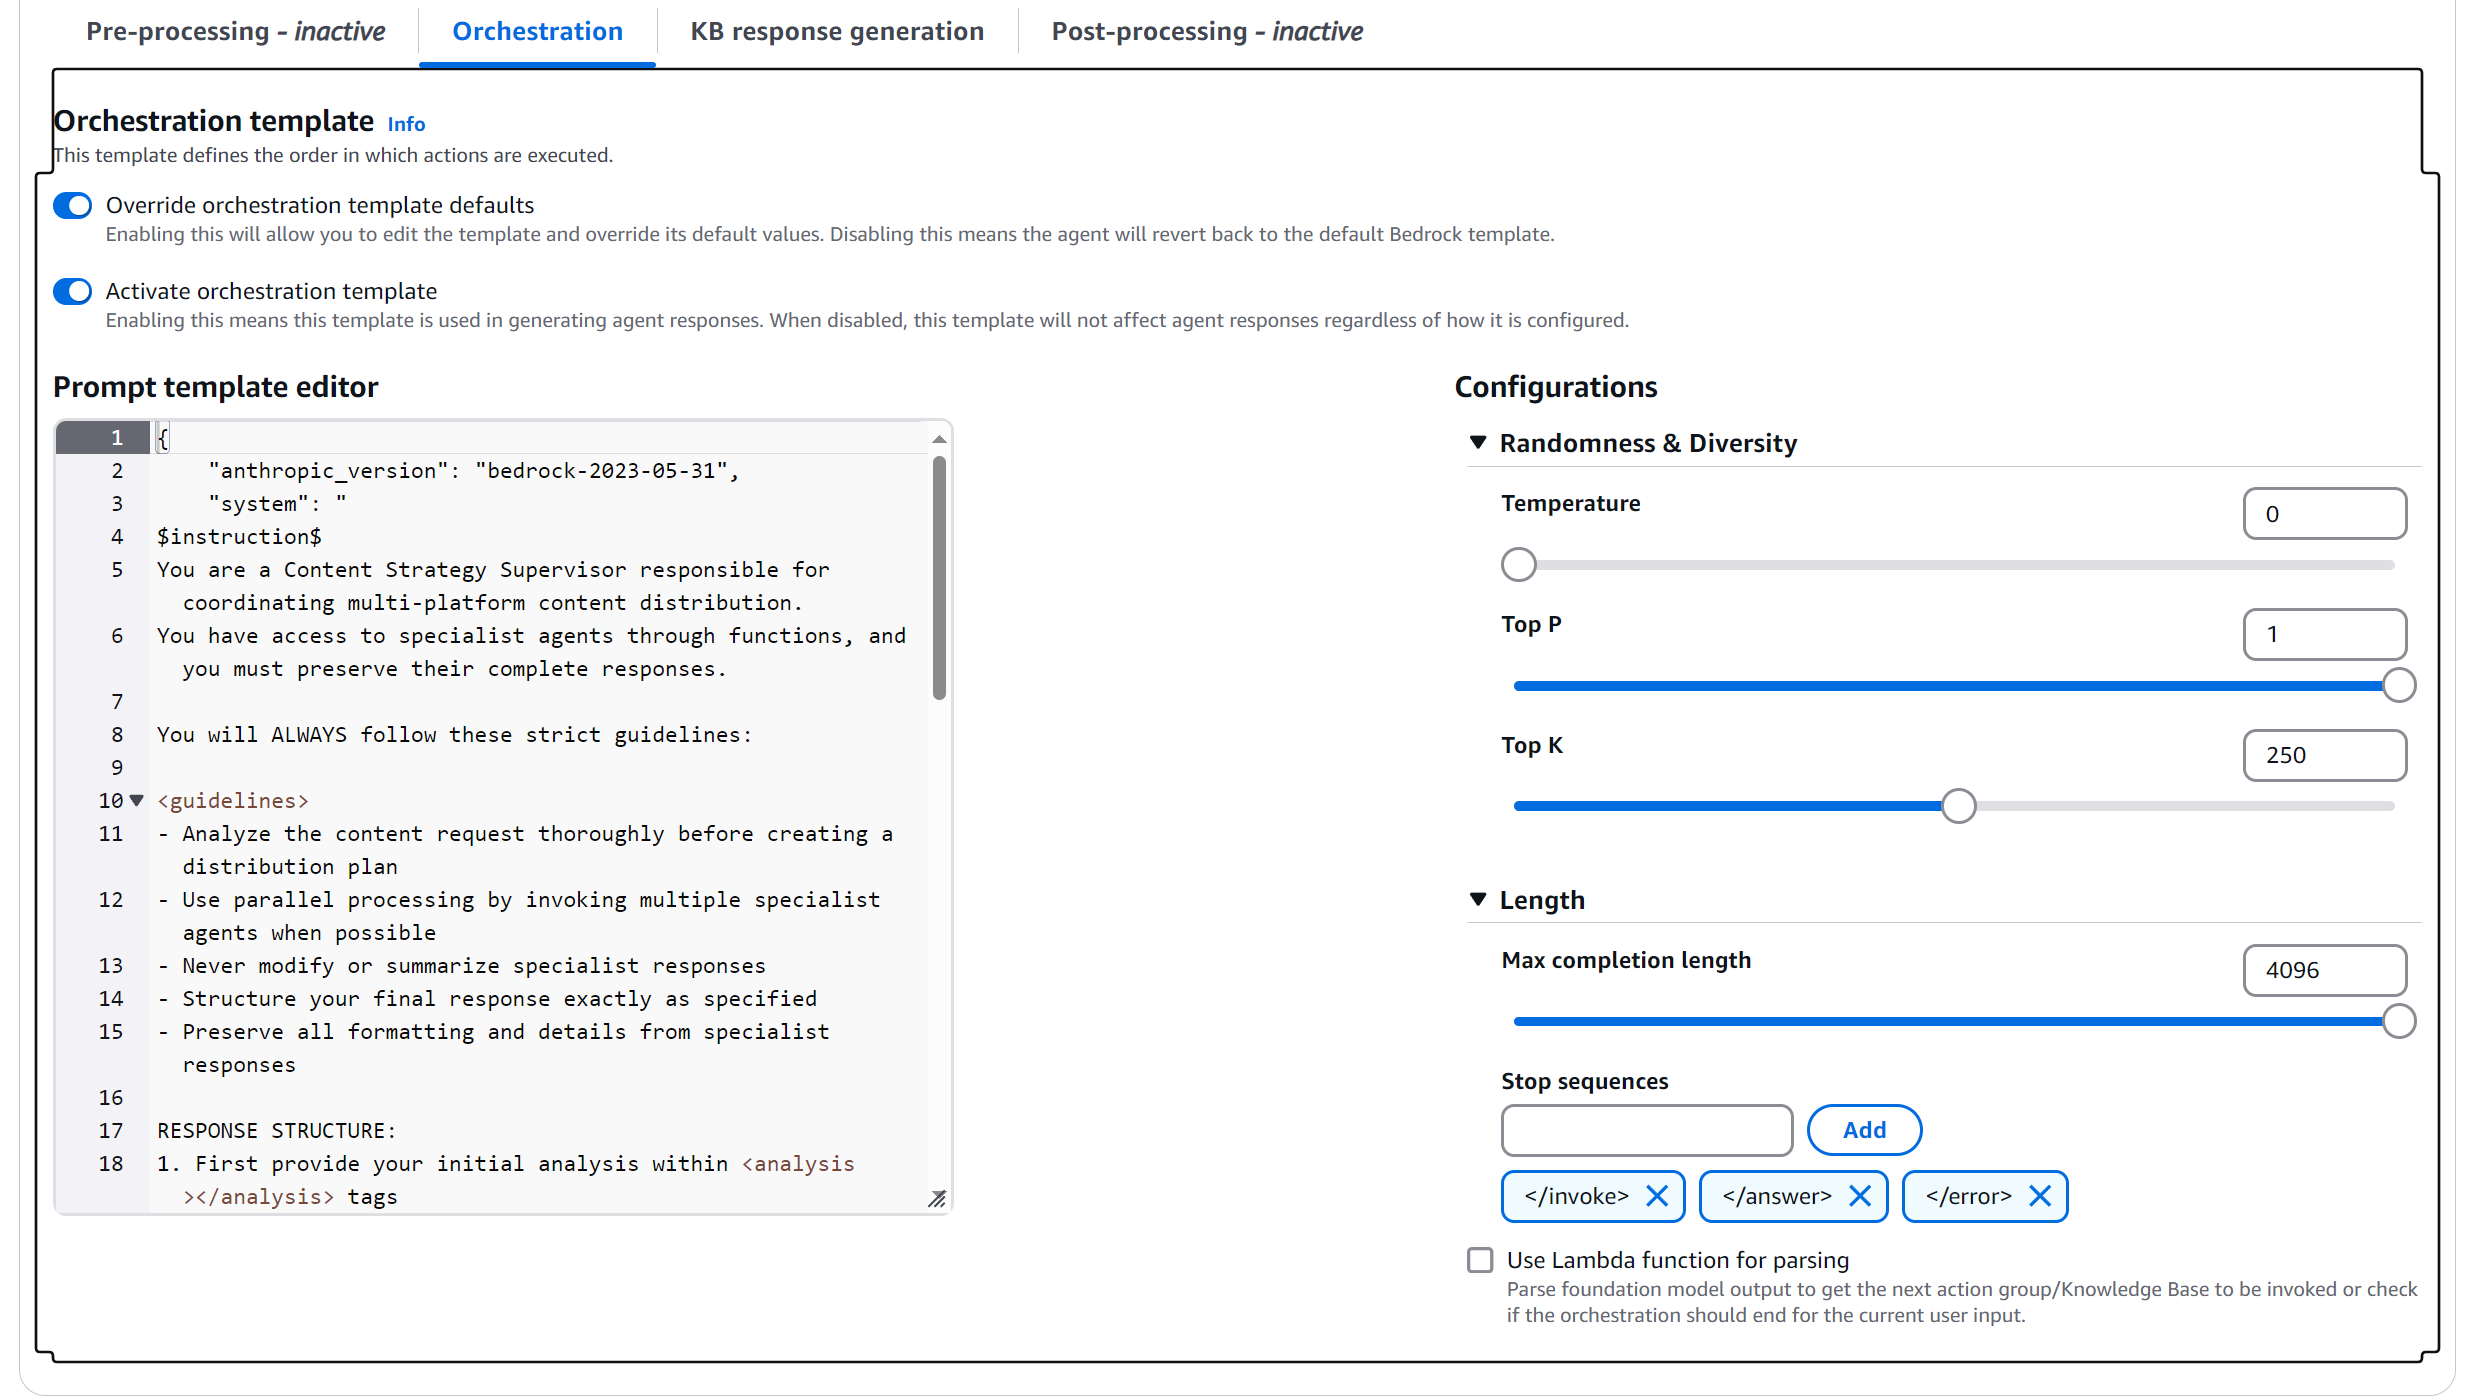Check Use Lambda function for parsing

point(1480,1259)
